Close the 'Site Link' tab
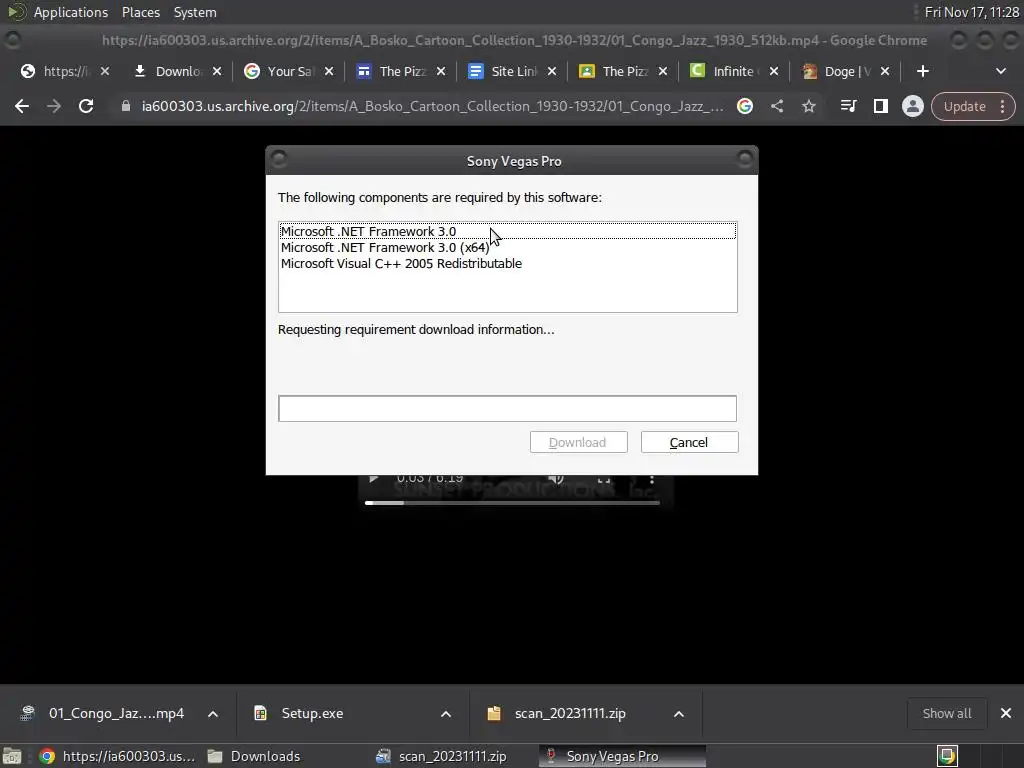Viewport: 1024px width, 768px height. click(x=552, y=71)
